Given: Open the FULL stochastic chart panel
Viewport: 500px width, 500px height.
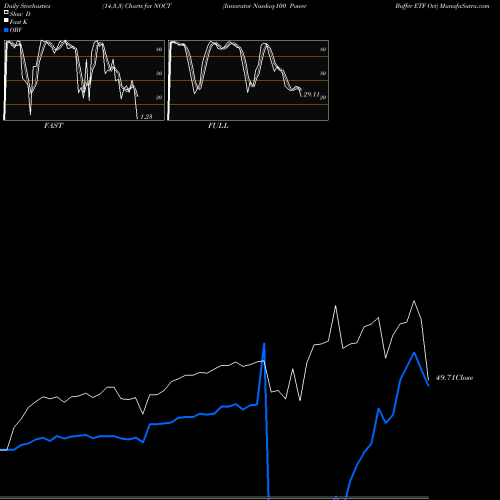Looking at the screenshot, I should click(248, 80).
